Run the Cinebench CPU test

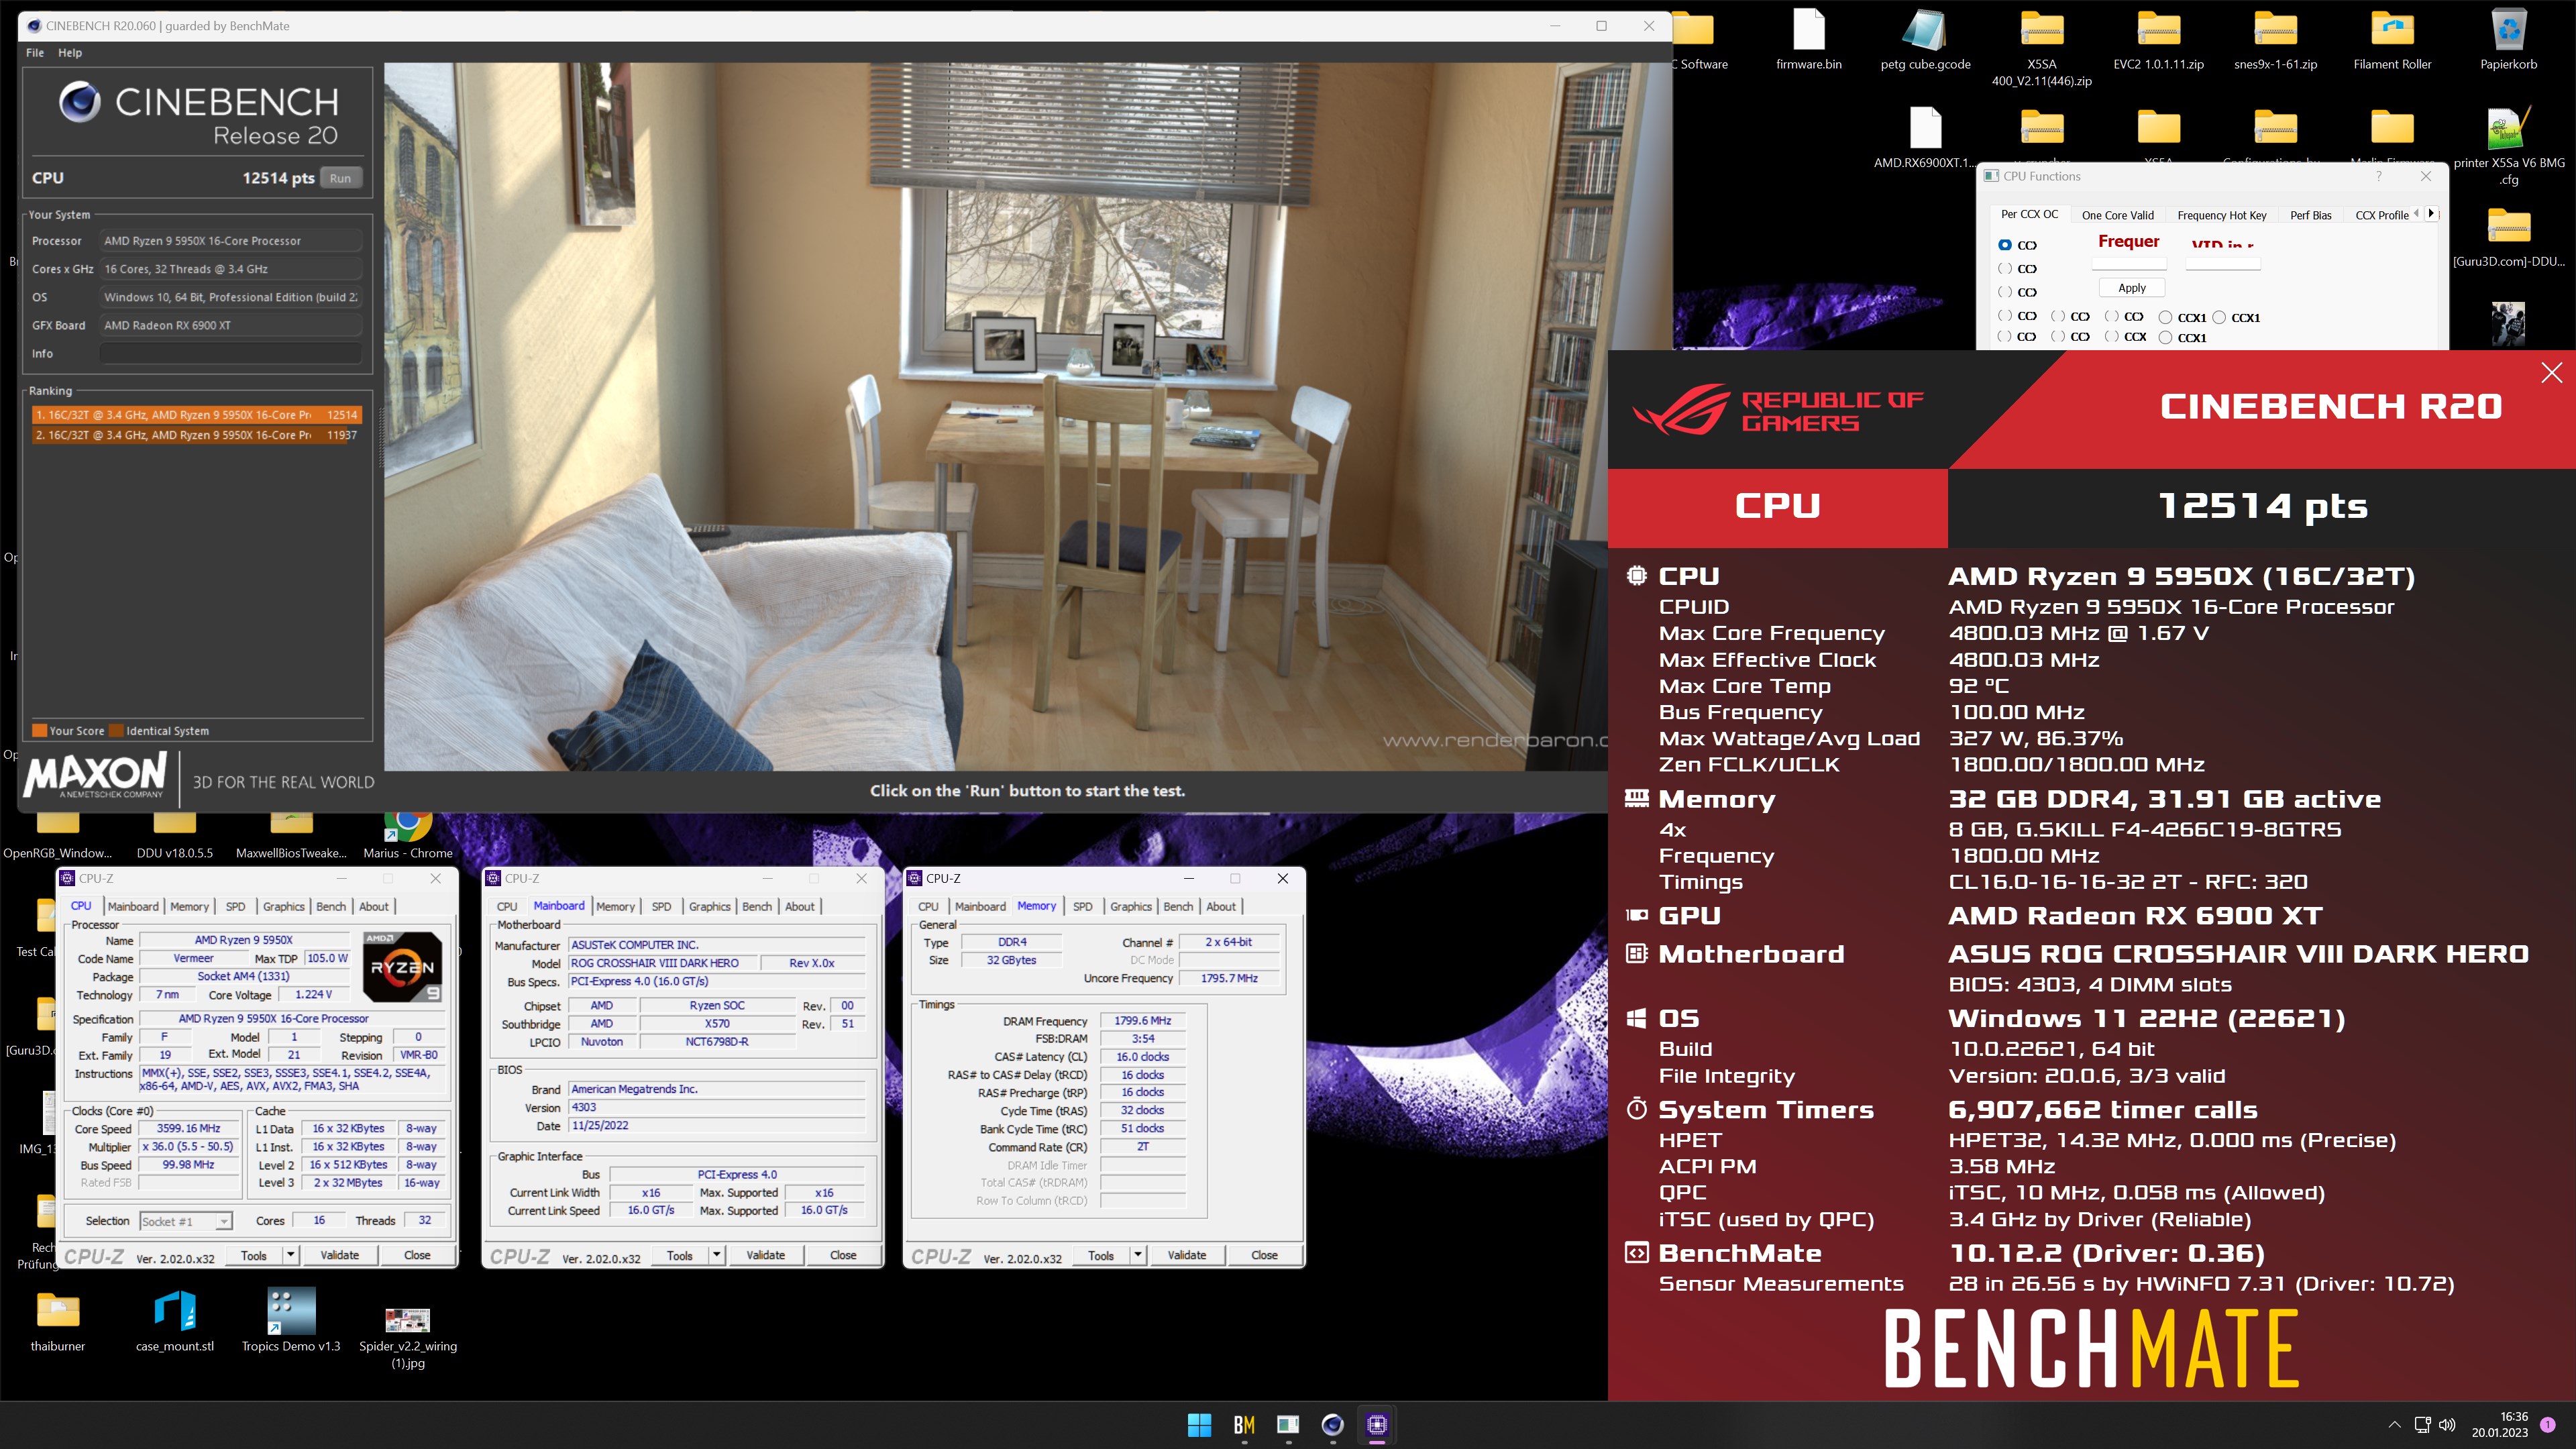(341, 178)
